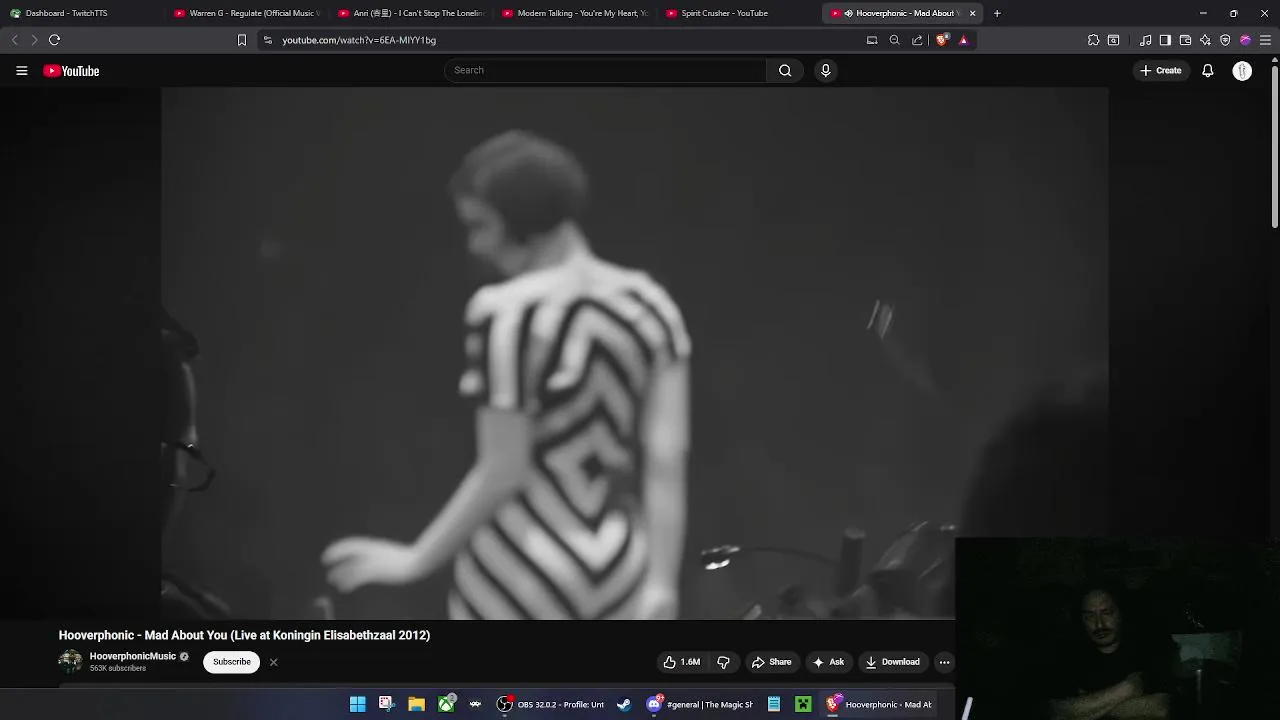The width and height of the screenshot is (1280, 720).
Task: Bookmark this page
Action: [241, 40]
